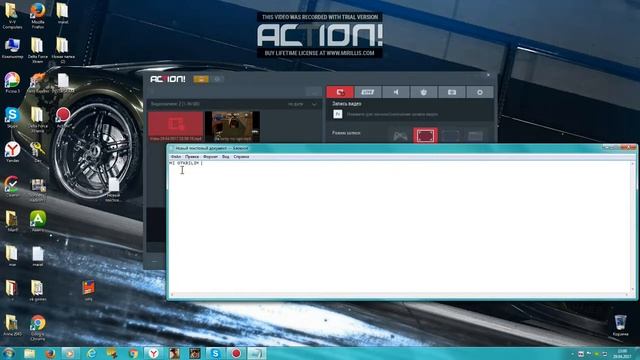Open the Файл menu in Notepad
Screen dimensions: 640x360
(x=176, y=157)
